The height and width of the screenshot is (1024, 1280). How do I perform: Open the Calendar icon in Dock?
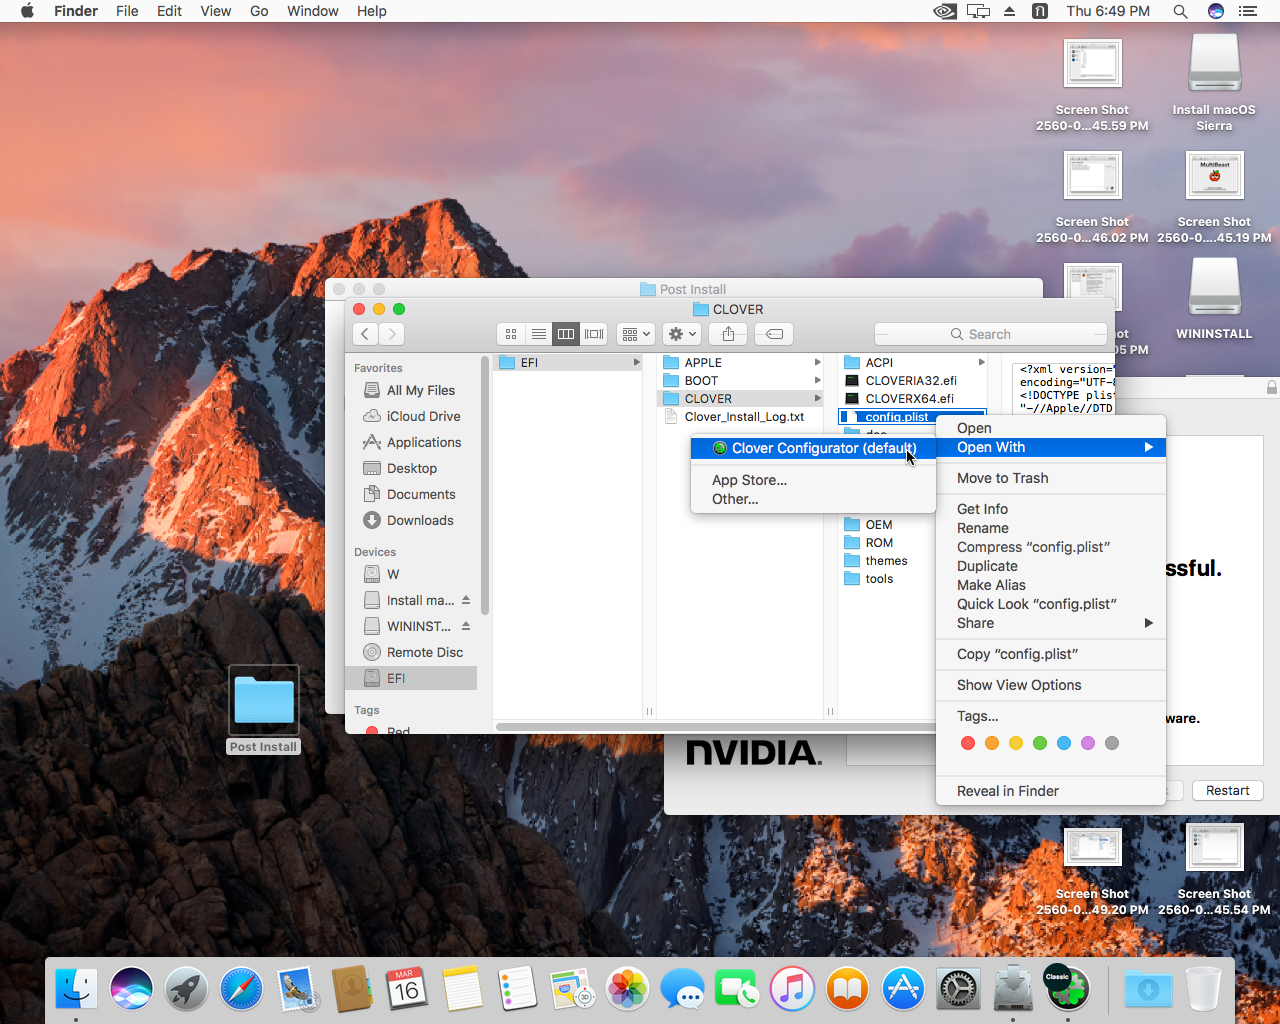(x=406, y=989)
